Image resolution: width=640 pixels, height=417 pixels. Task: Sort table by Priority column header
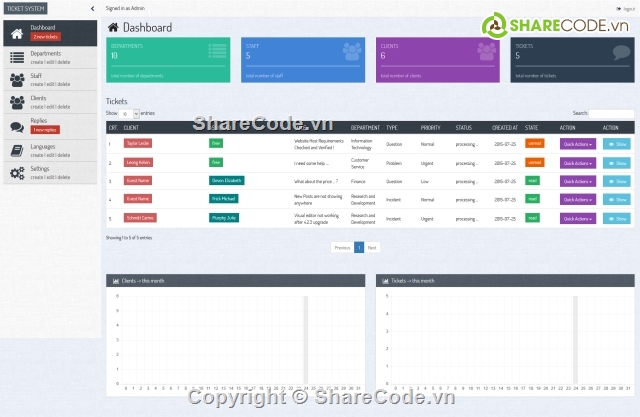click(x=431, y=128)
